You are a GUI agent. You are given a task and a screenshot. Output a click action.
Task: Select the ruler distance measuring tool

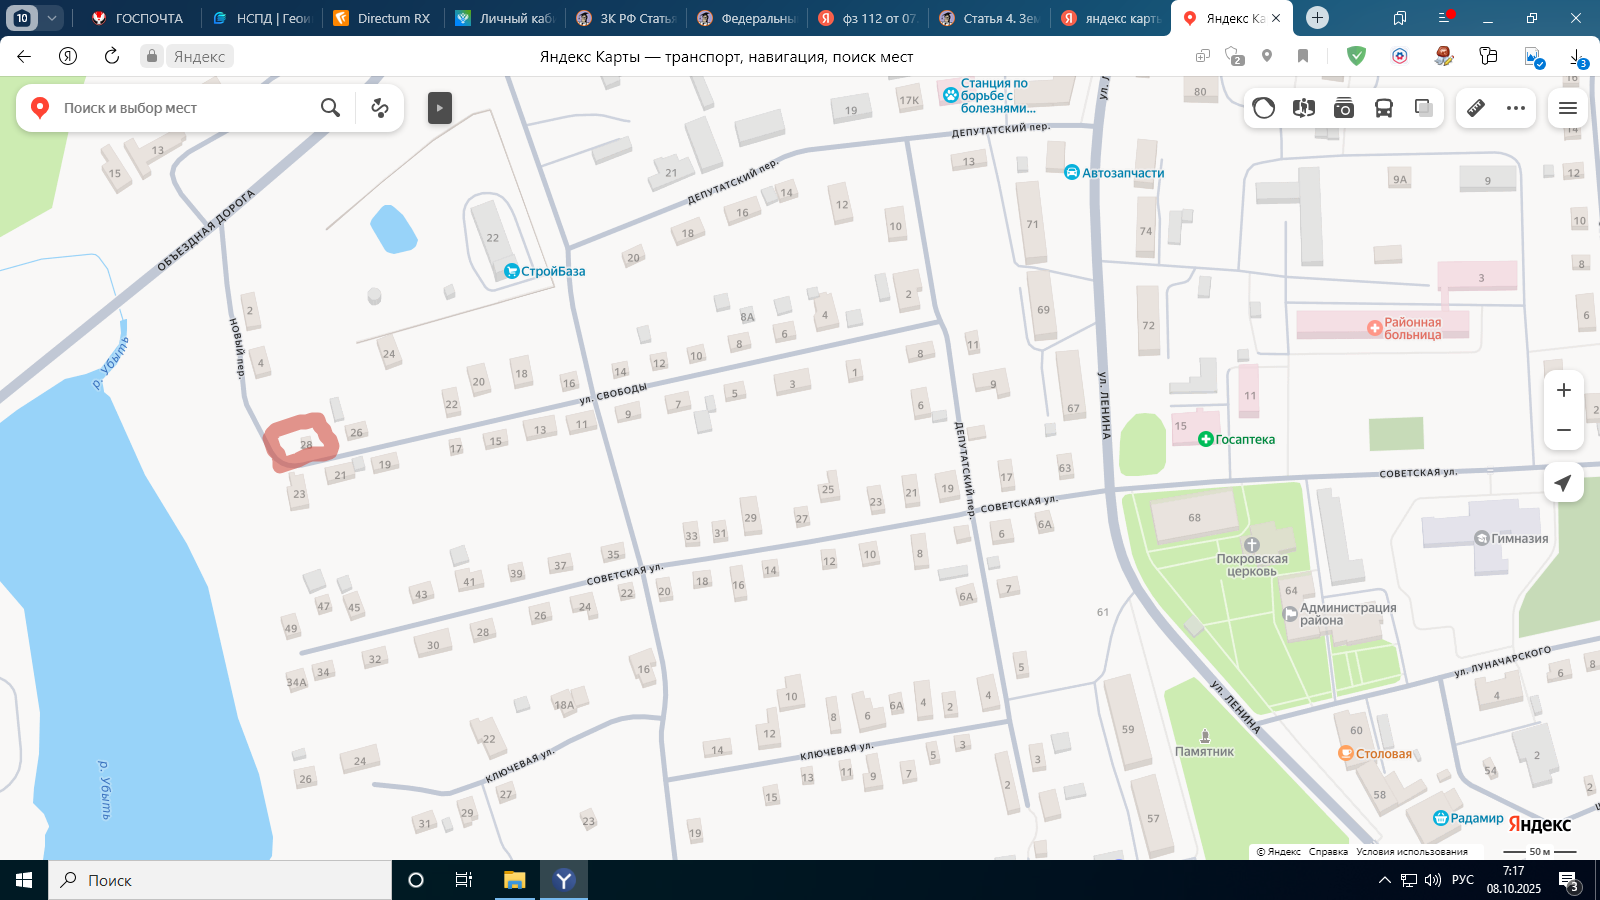pyautogui.click(x=1476, y=108)
